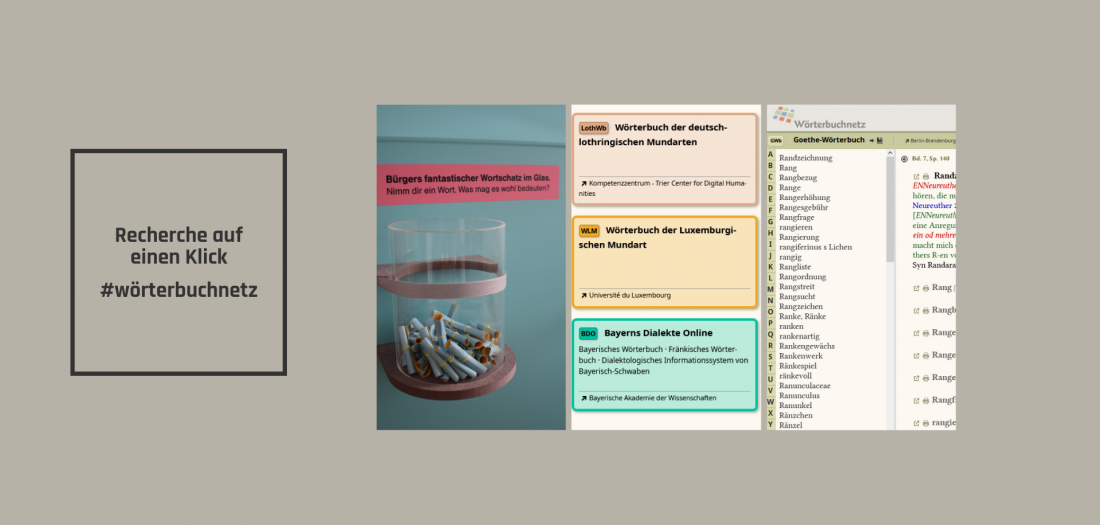Viewport: 1100px width, 525px height.
Task: Select Rangstreit in the word list
Action: (x=798, y=286)
